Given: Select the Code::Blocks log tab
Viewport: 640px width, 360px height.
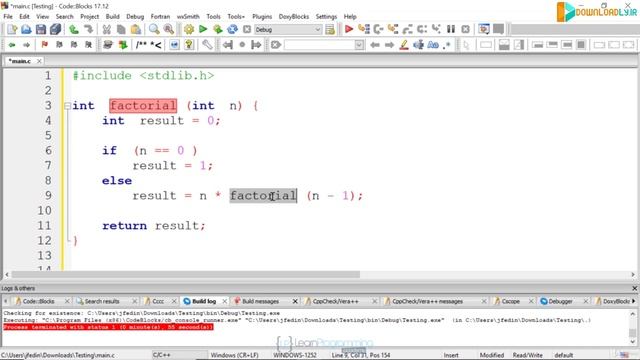Looking at the screenshot, I should [38, 301].
